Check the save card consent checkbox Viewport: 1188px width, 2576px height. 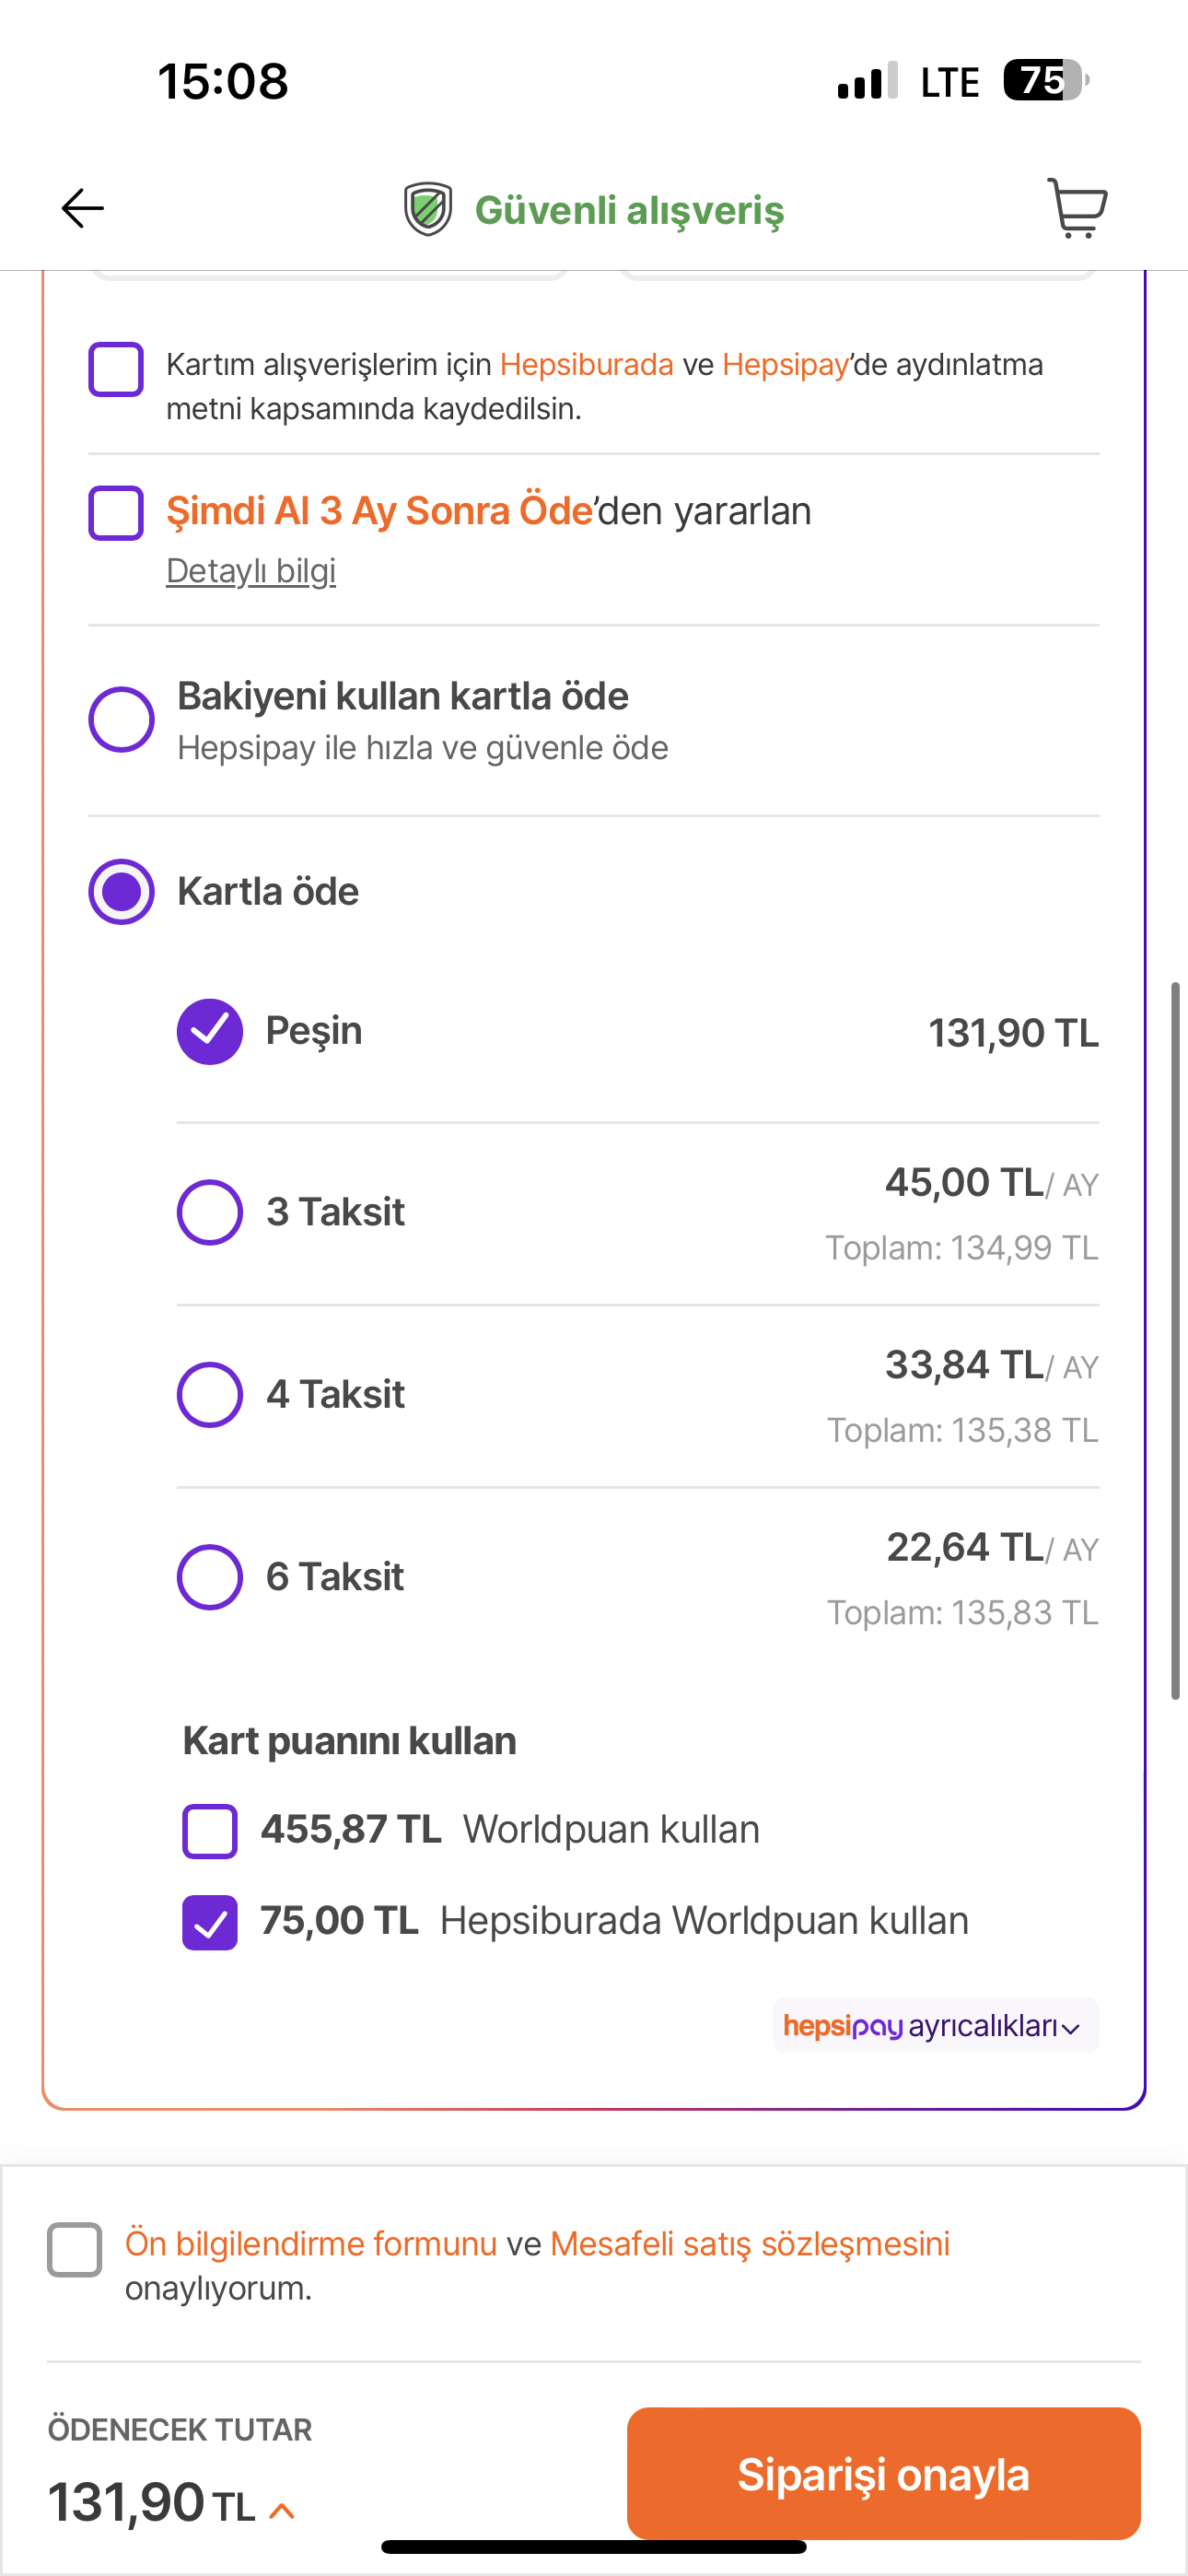tap(116, 369)
